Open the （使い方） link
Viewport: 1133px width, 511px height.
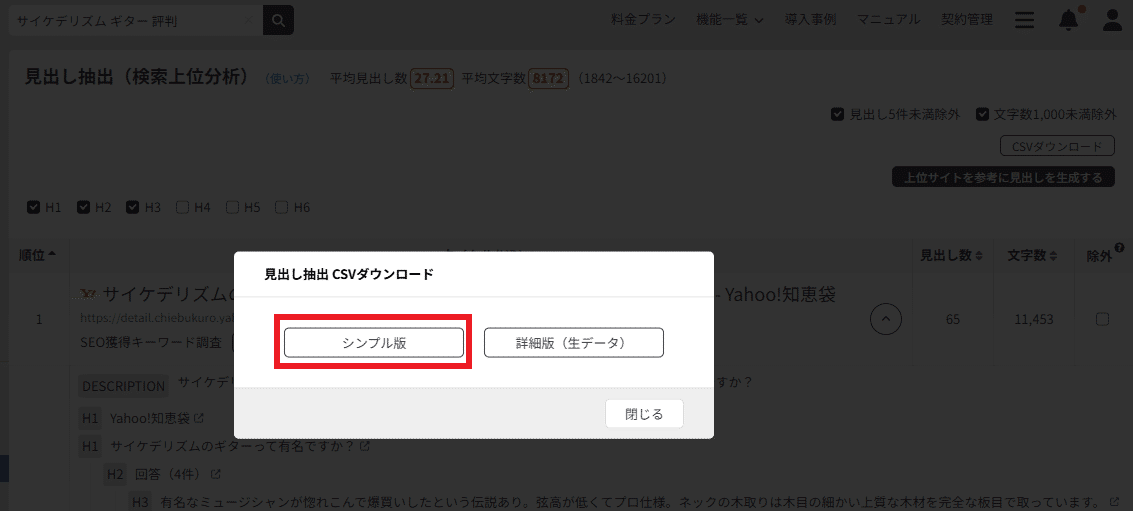[287, 78]
